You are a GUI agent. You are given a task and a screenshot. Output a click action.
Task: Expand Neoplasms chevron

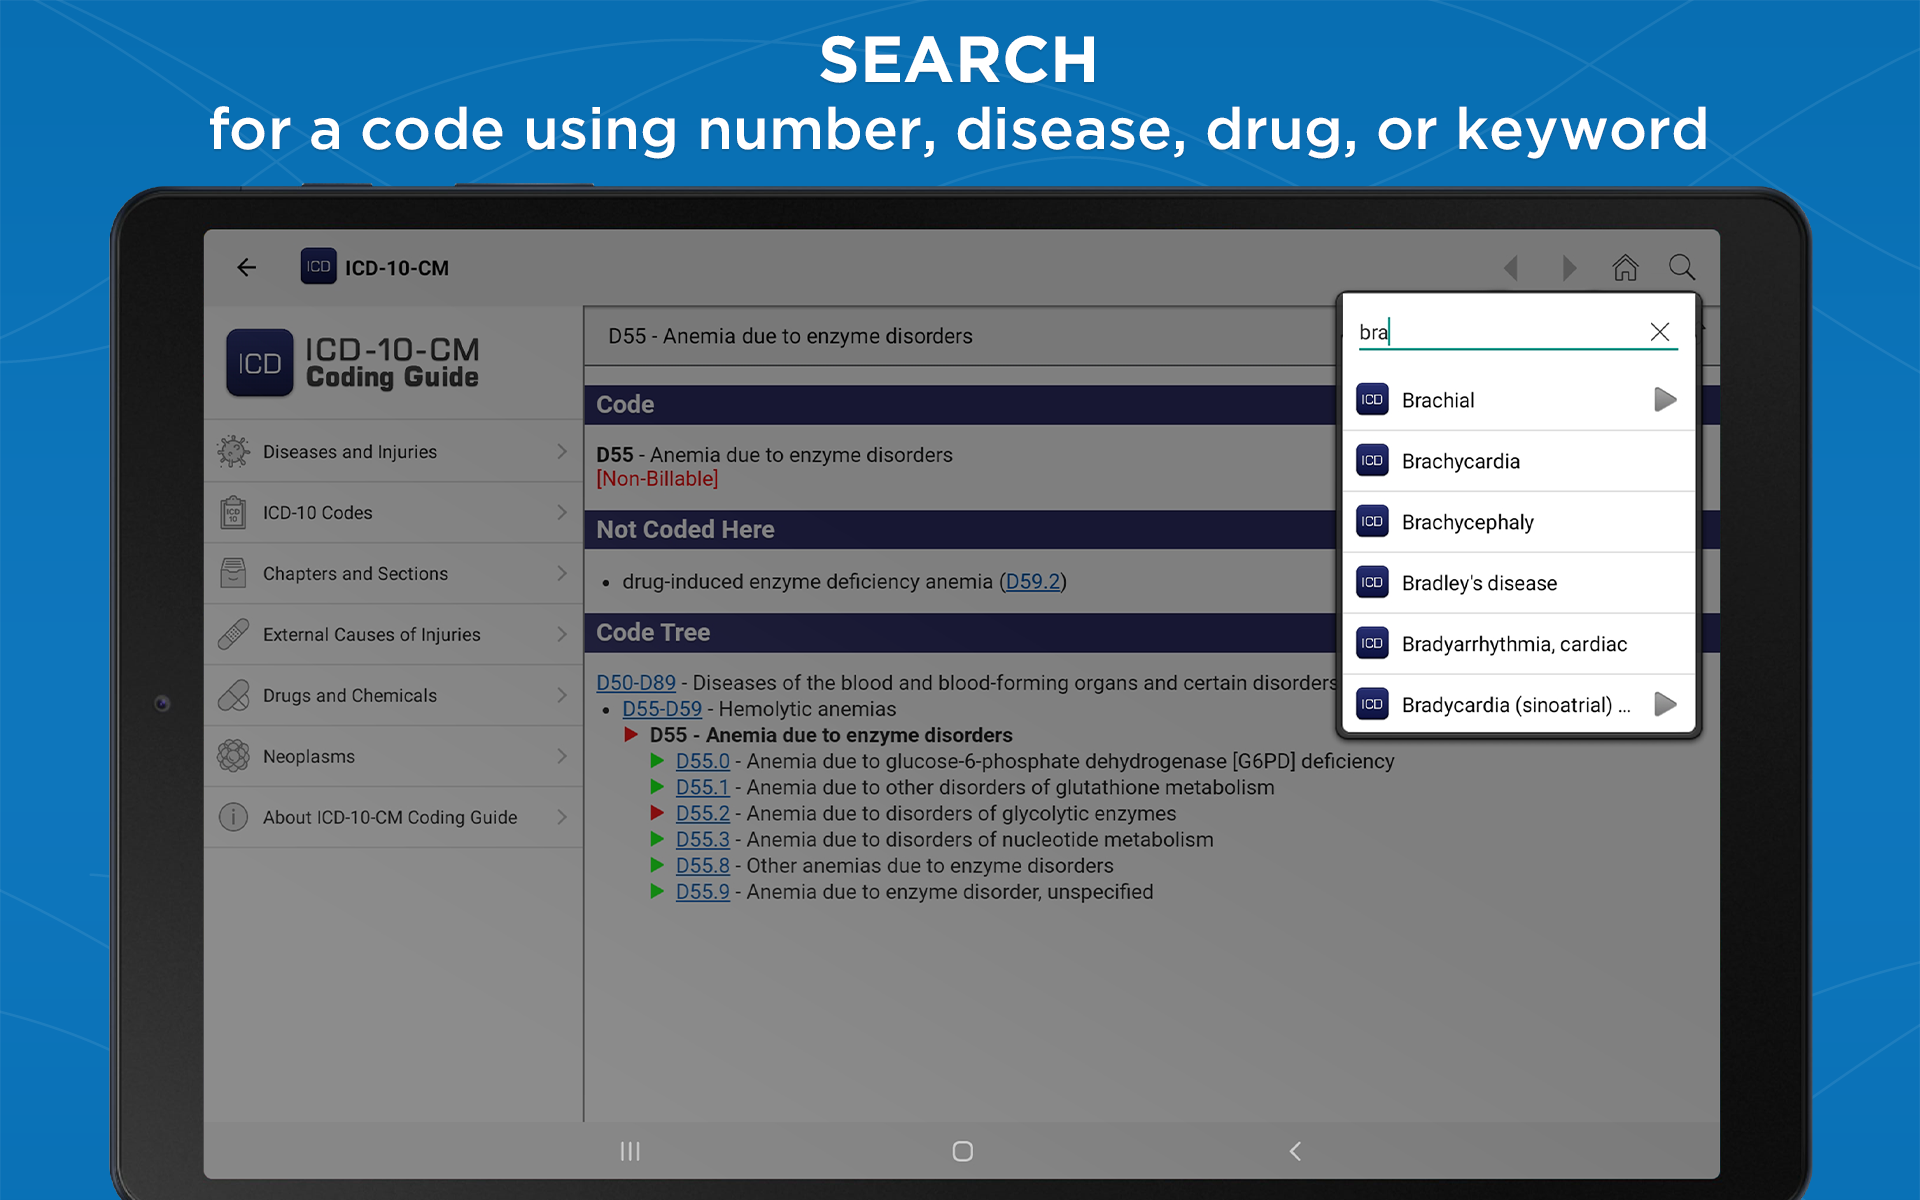(x=562, y=757)
